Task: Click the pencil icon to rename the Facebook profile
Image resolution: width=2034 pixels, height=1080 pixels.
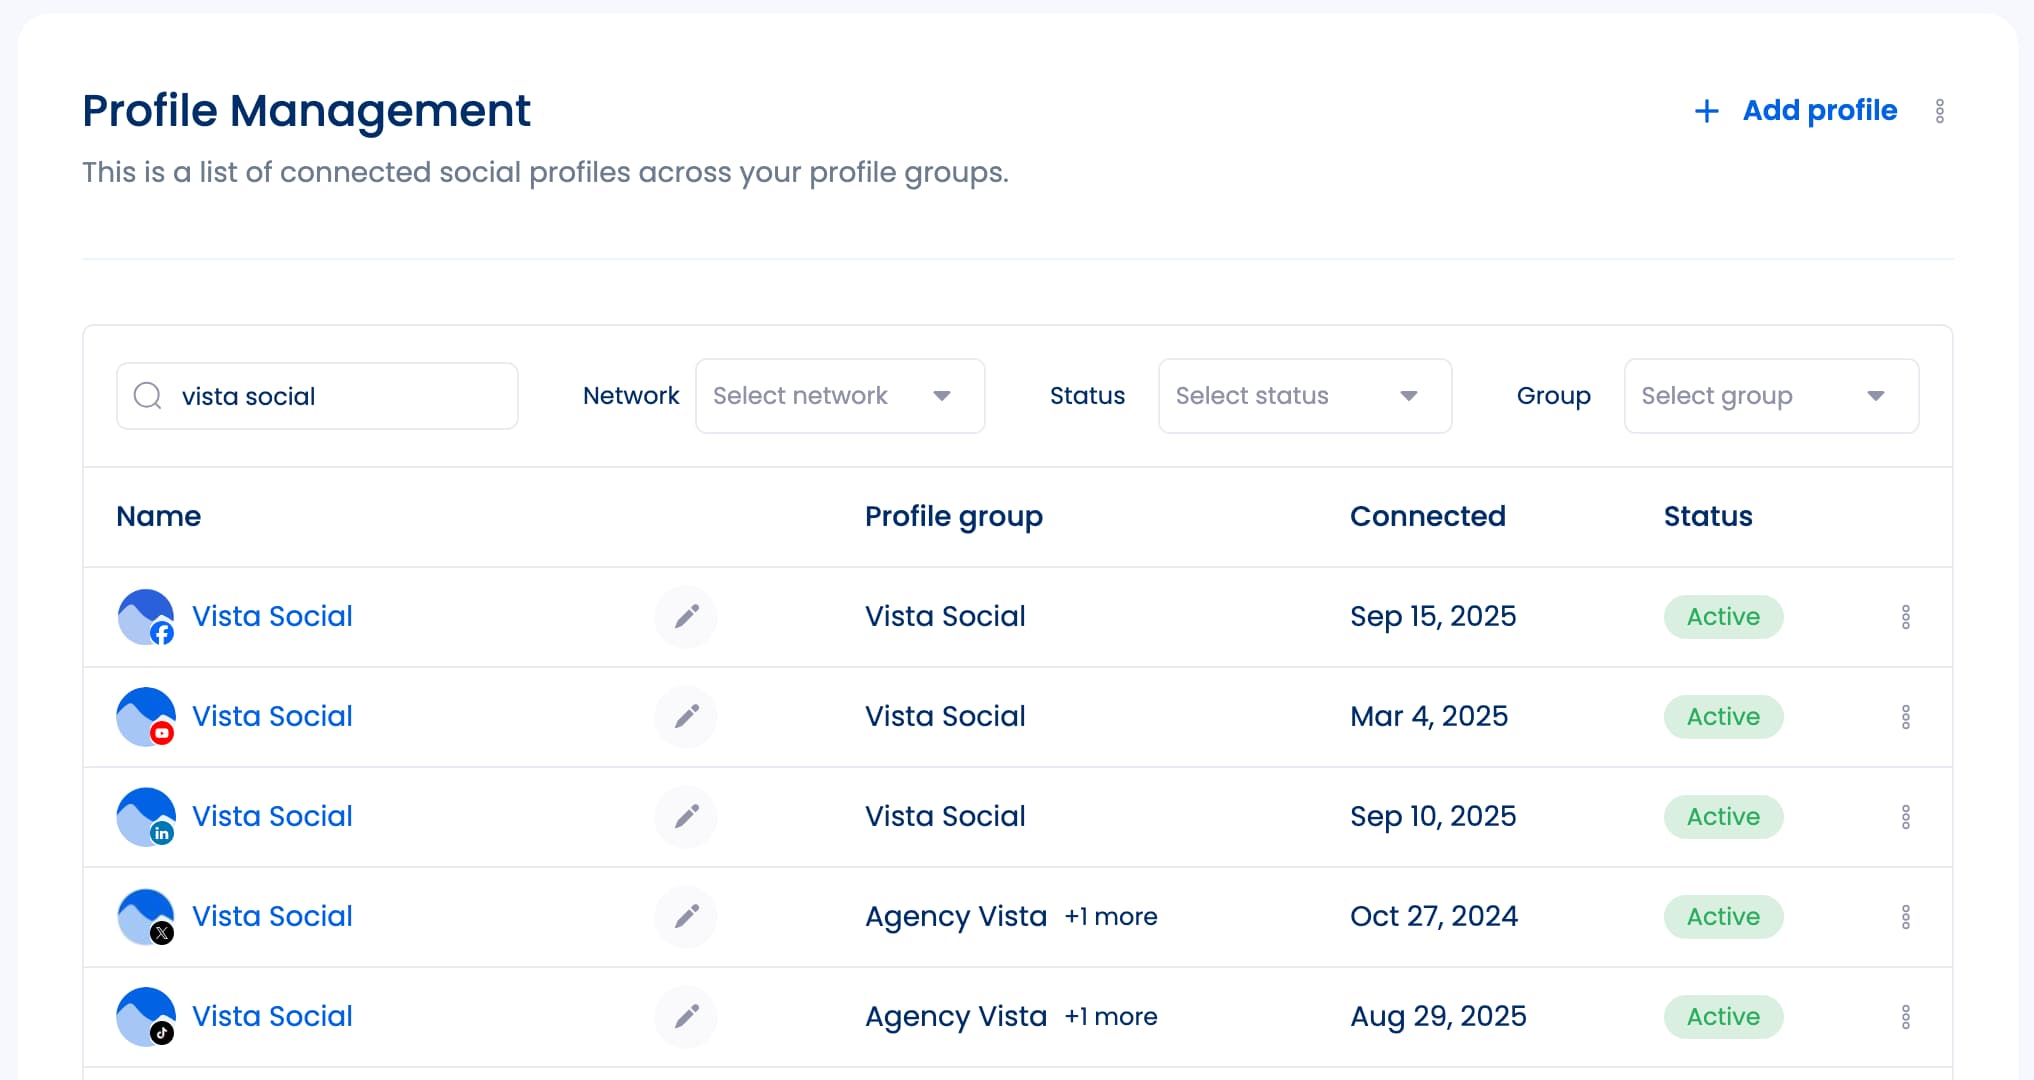Action: pyautogui.click(x=686, y=617)
